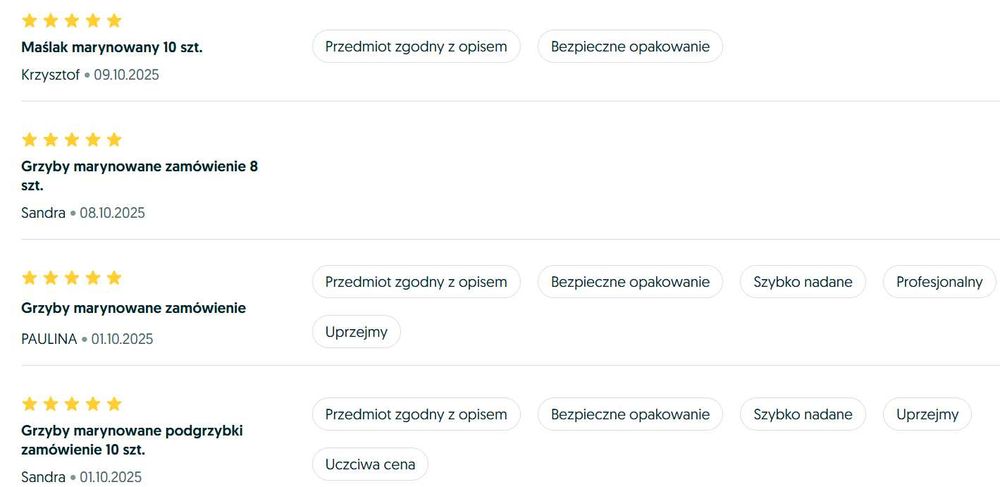Click the "Uczciwa cena" tag
Image resolution: width=1000 pixels, height=487 pixels.
point(370,464)
